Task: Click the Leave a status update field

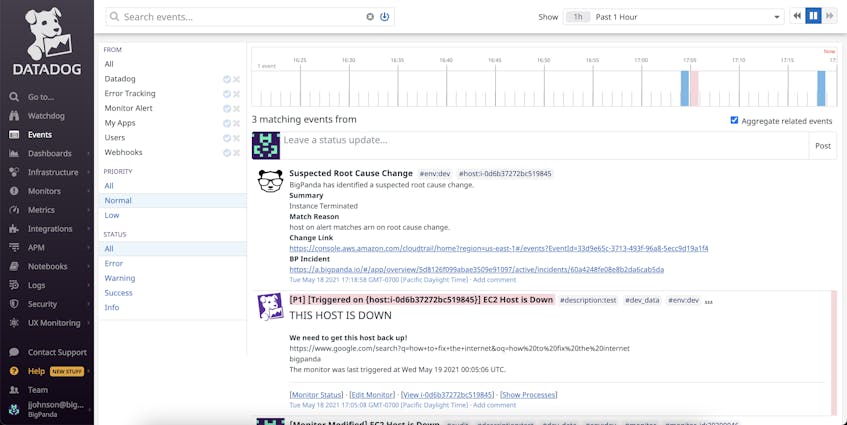Action: (x=544, y=146)
